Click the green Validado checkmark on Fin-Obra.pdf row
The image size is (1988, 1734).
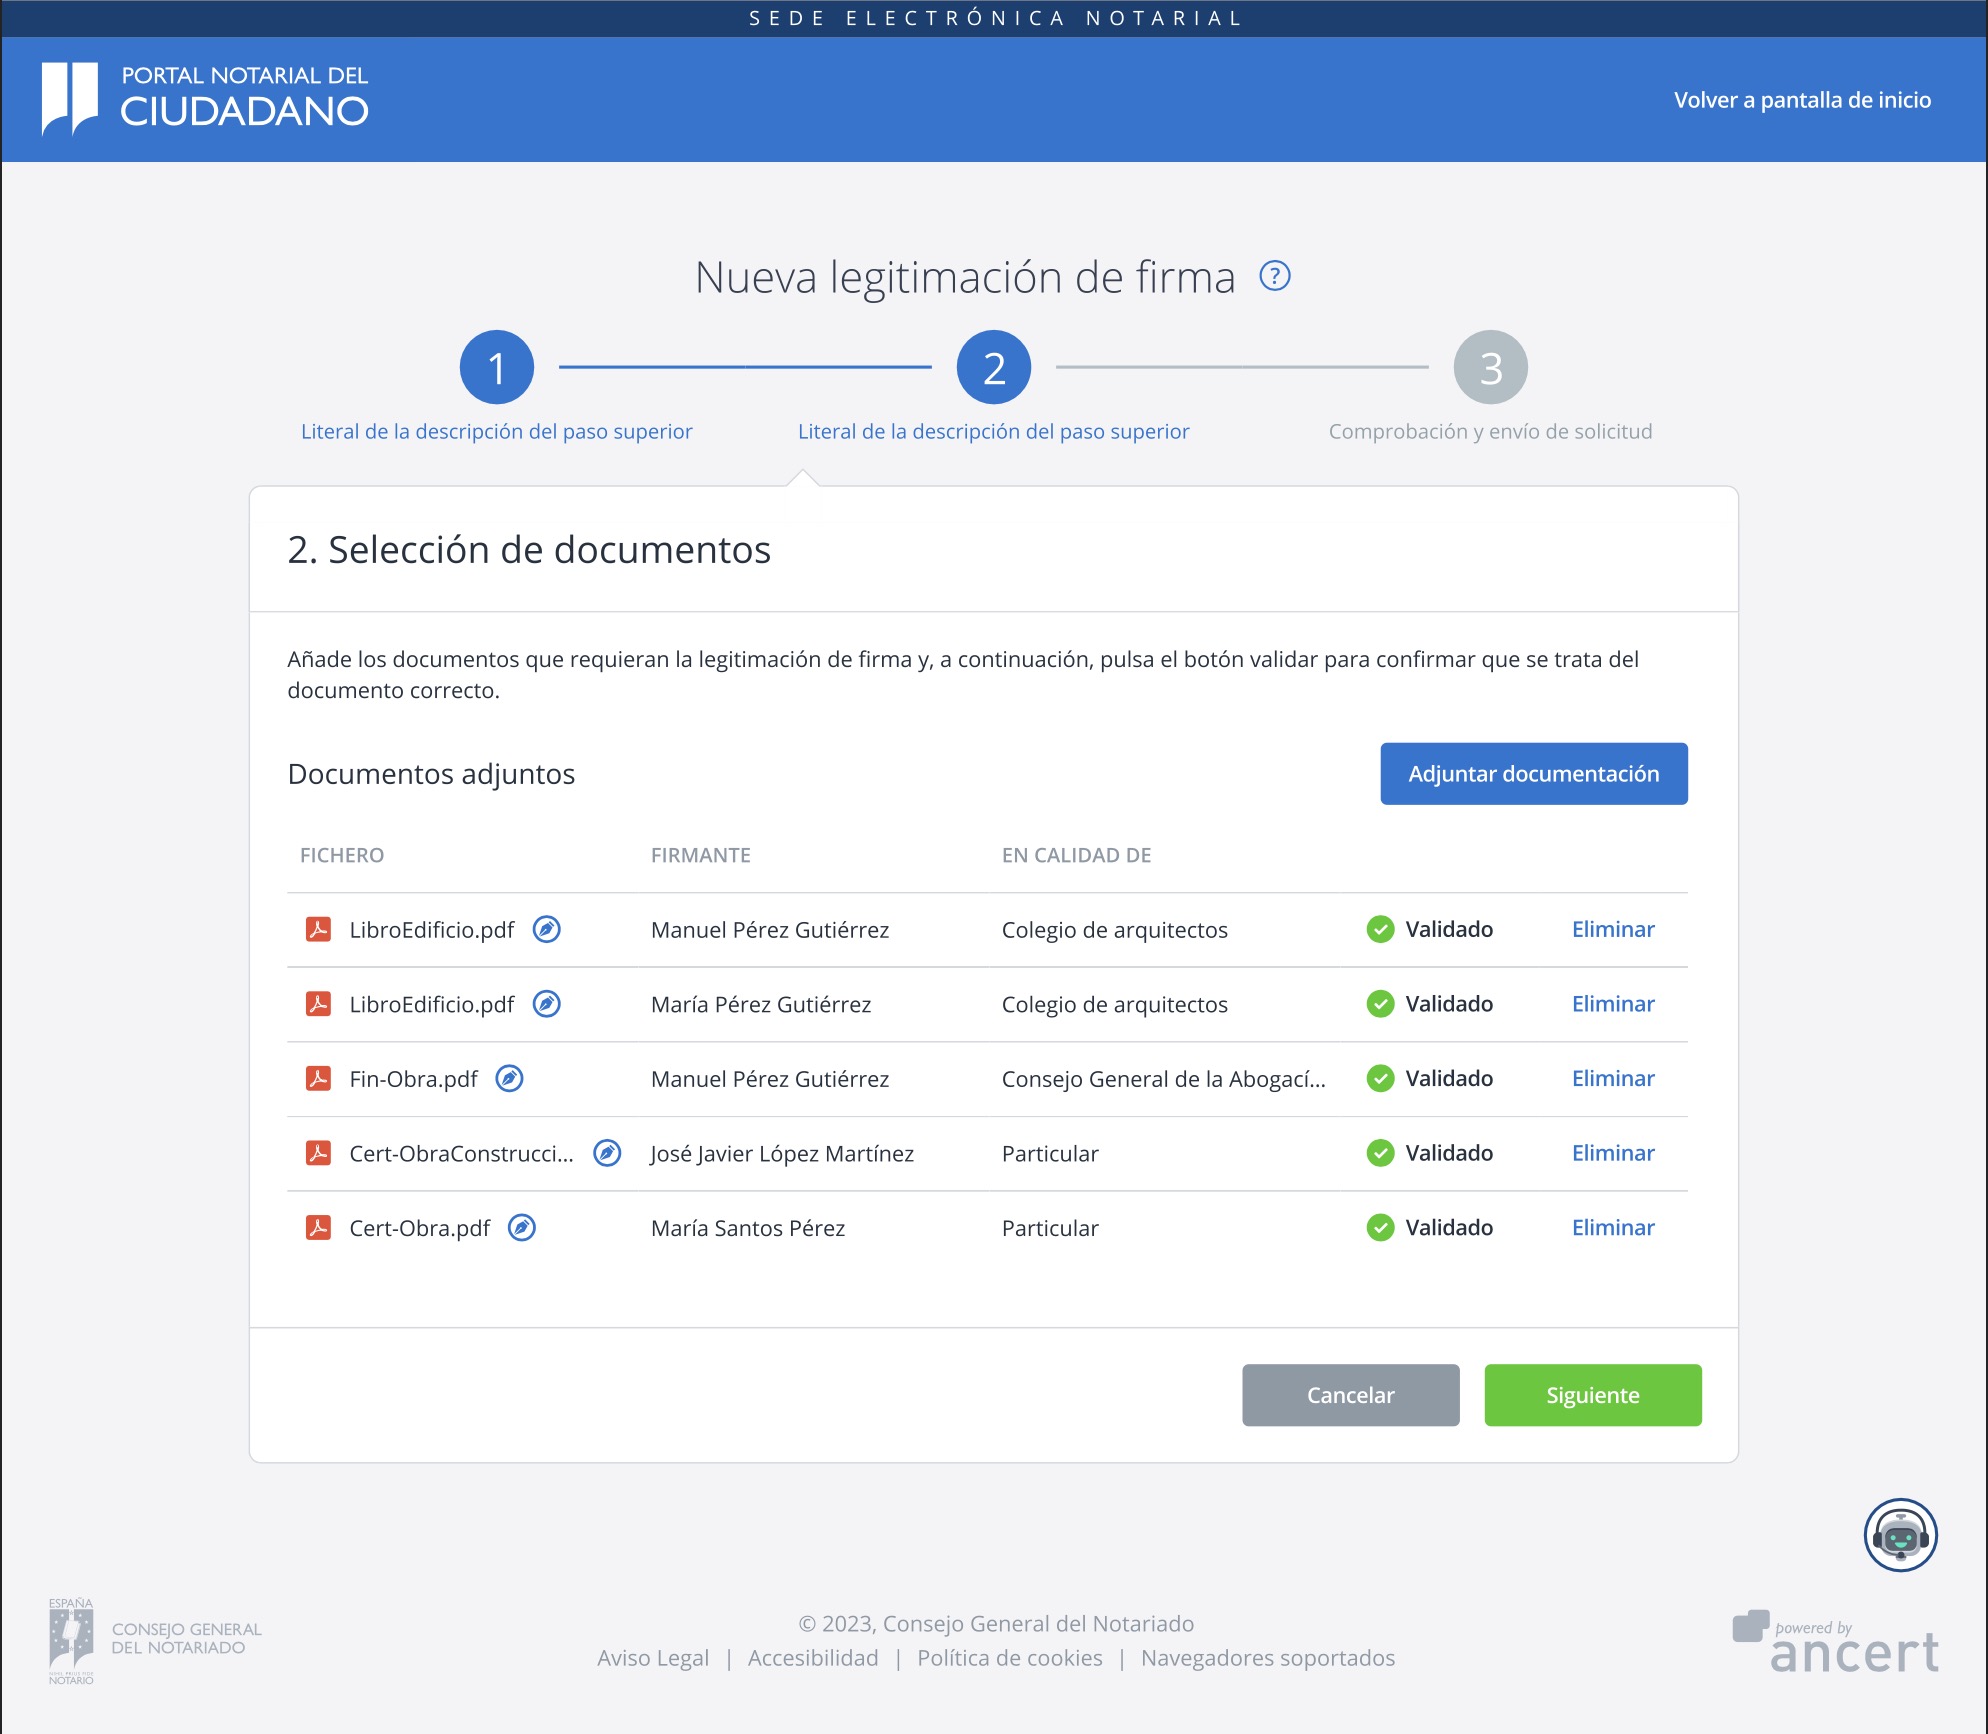[1380, 1079]
